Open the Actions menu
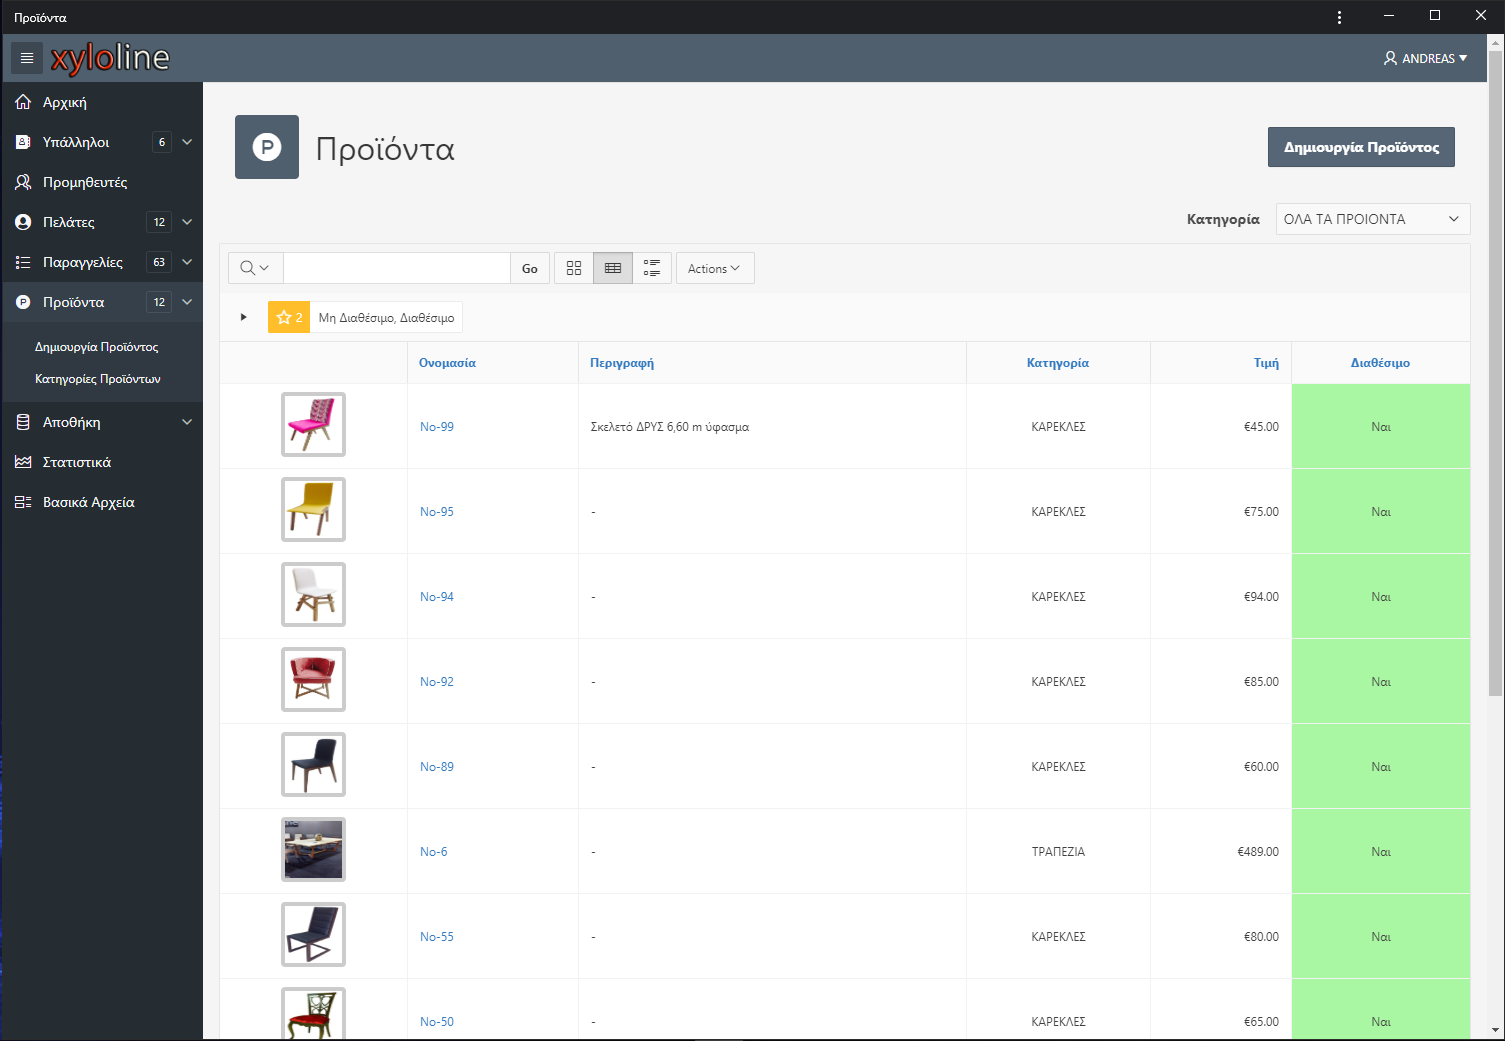The image size is (1505, 1041). click(x=715, y=268)
